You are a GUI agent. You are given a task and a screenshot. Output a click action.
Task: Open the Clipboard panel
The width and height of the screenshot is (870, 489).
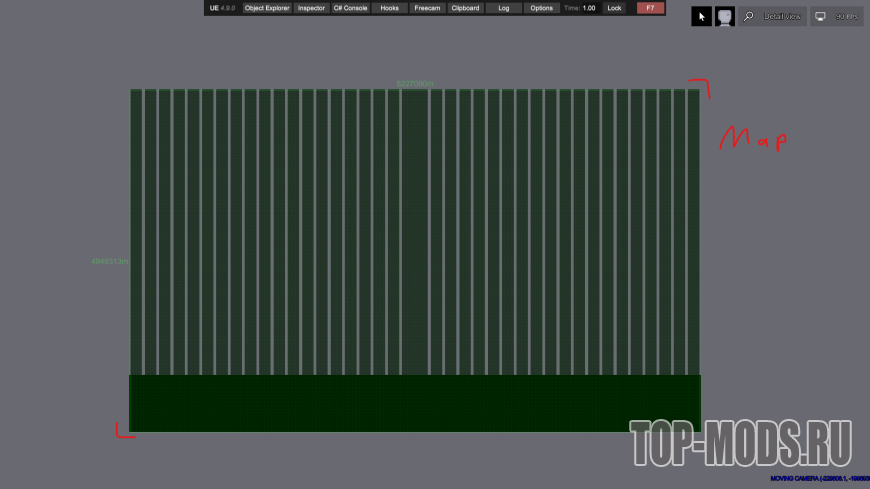click(465, 8)
